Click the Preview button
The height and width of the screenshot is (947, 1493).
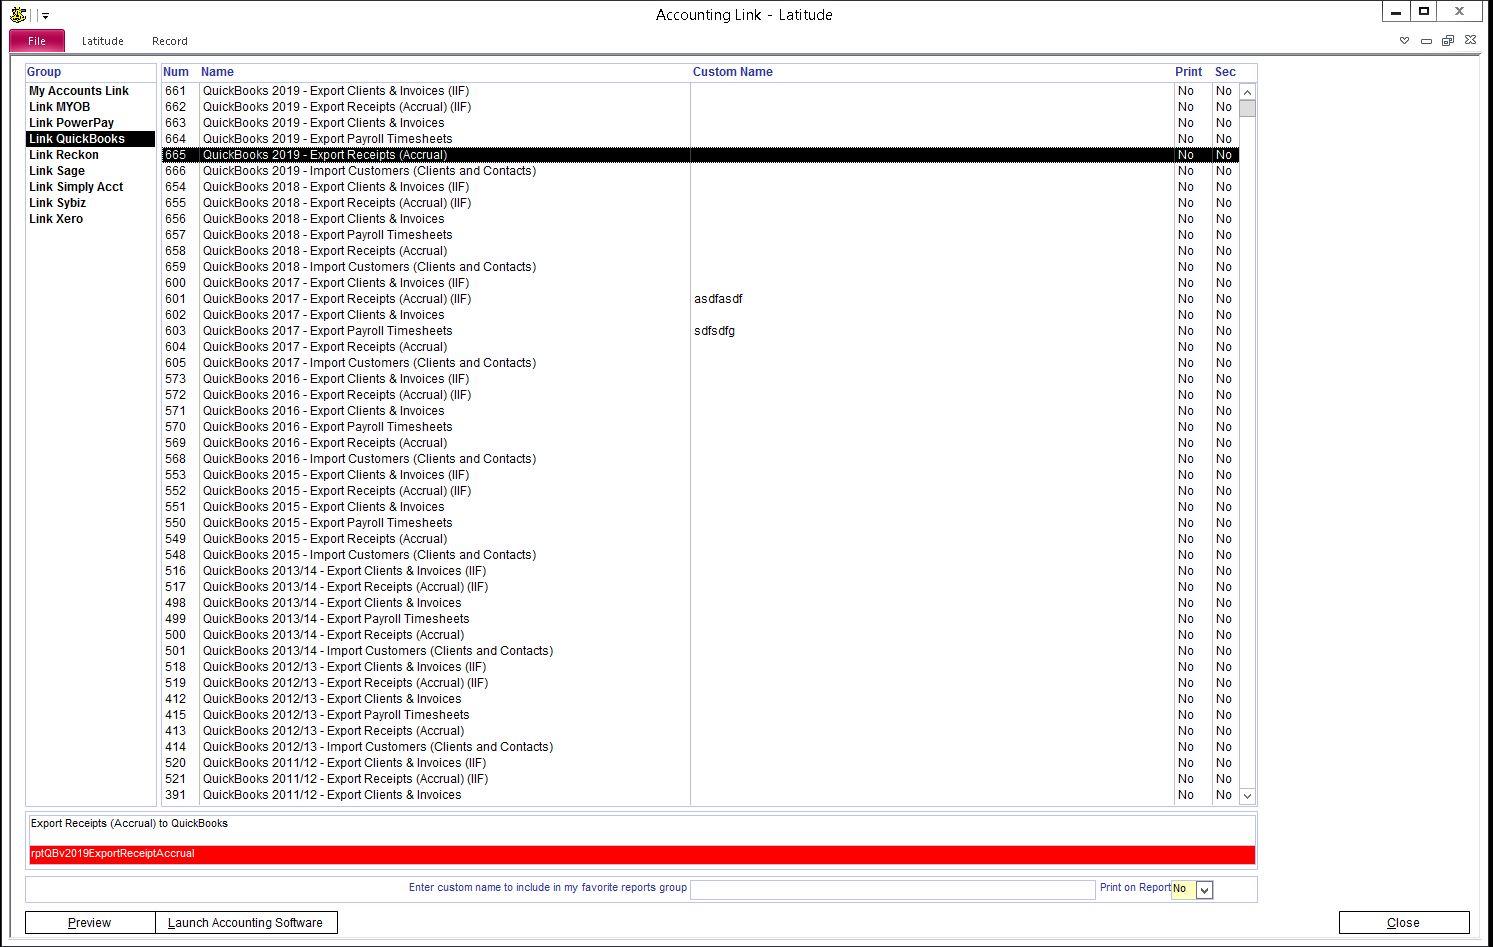point(90,922)
